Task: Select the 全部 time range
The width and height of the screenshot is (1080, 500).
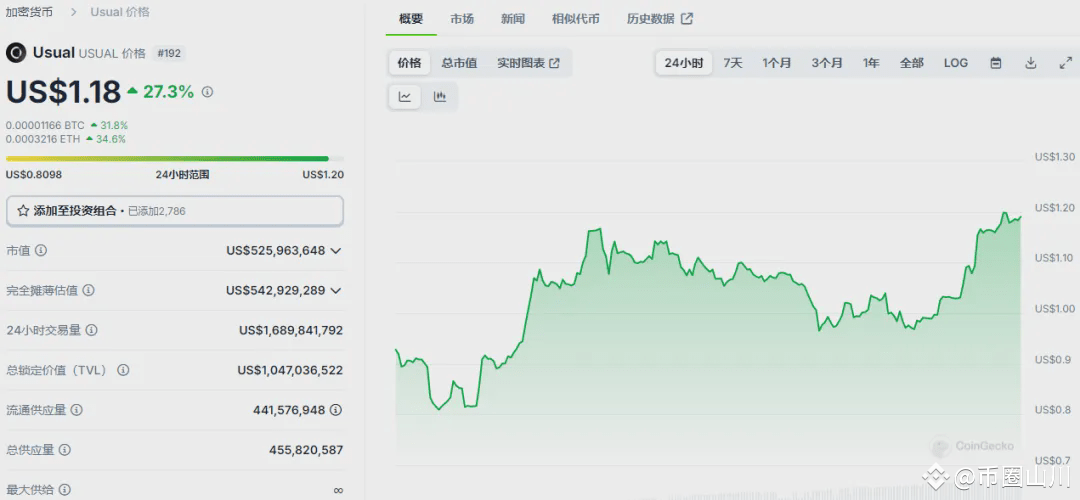Action: coord(912,63)
